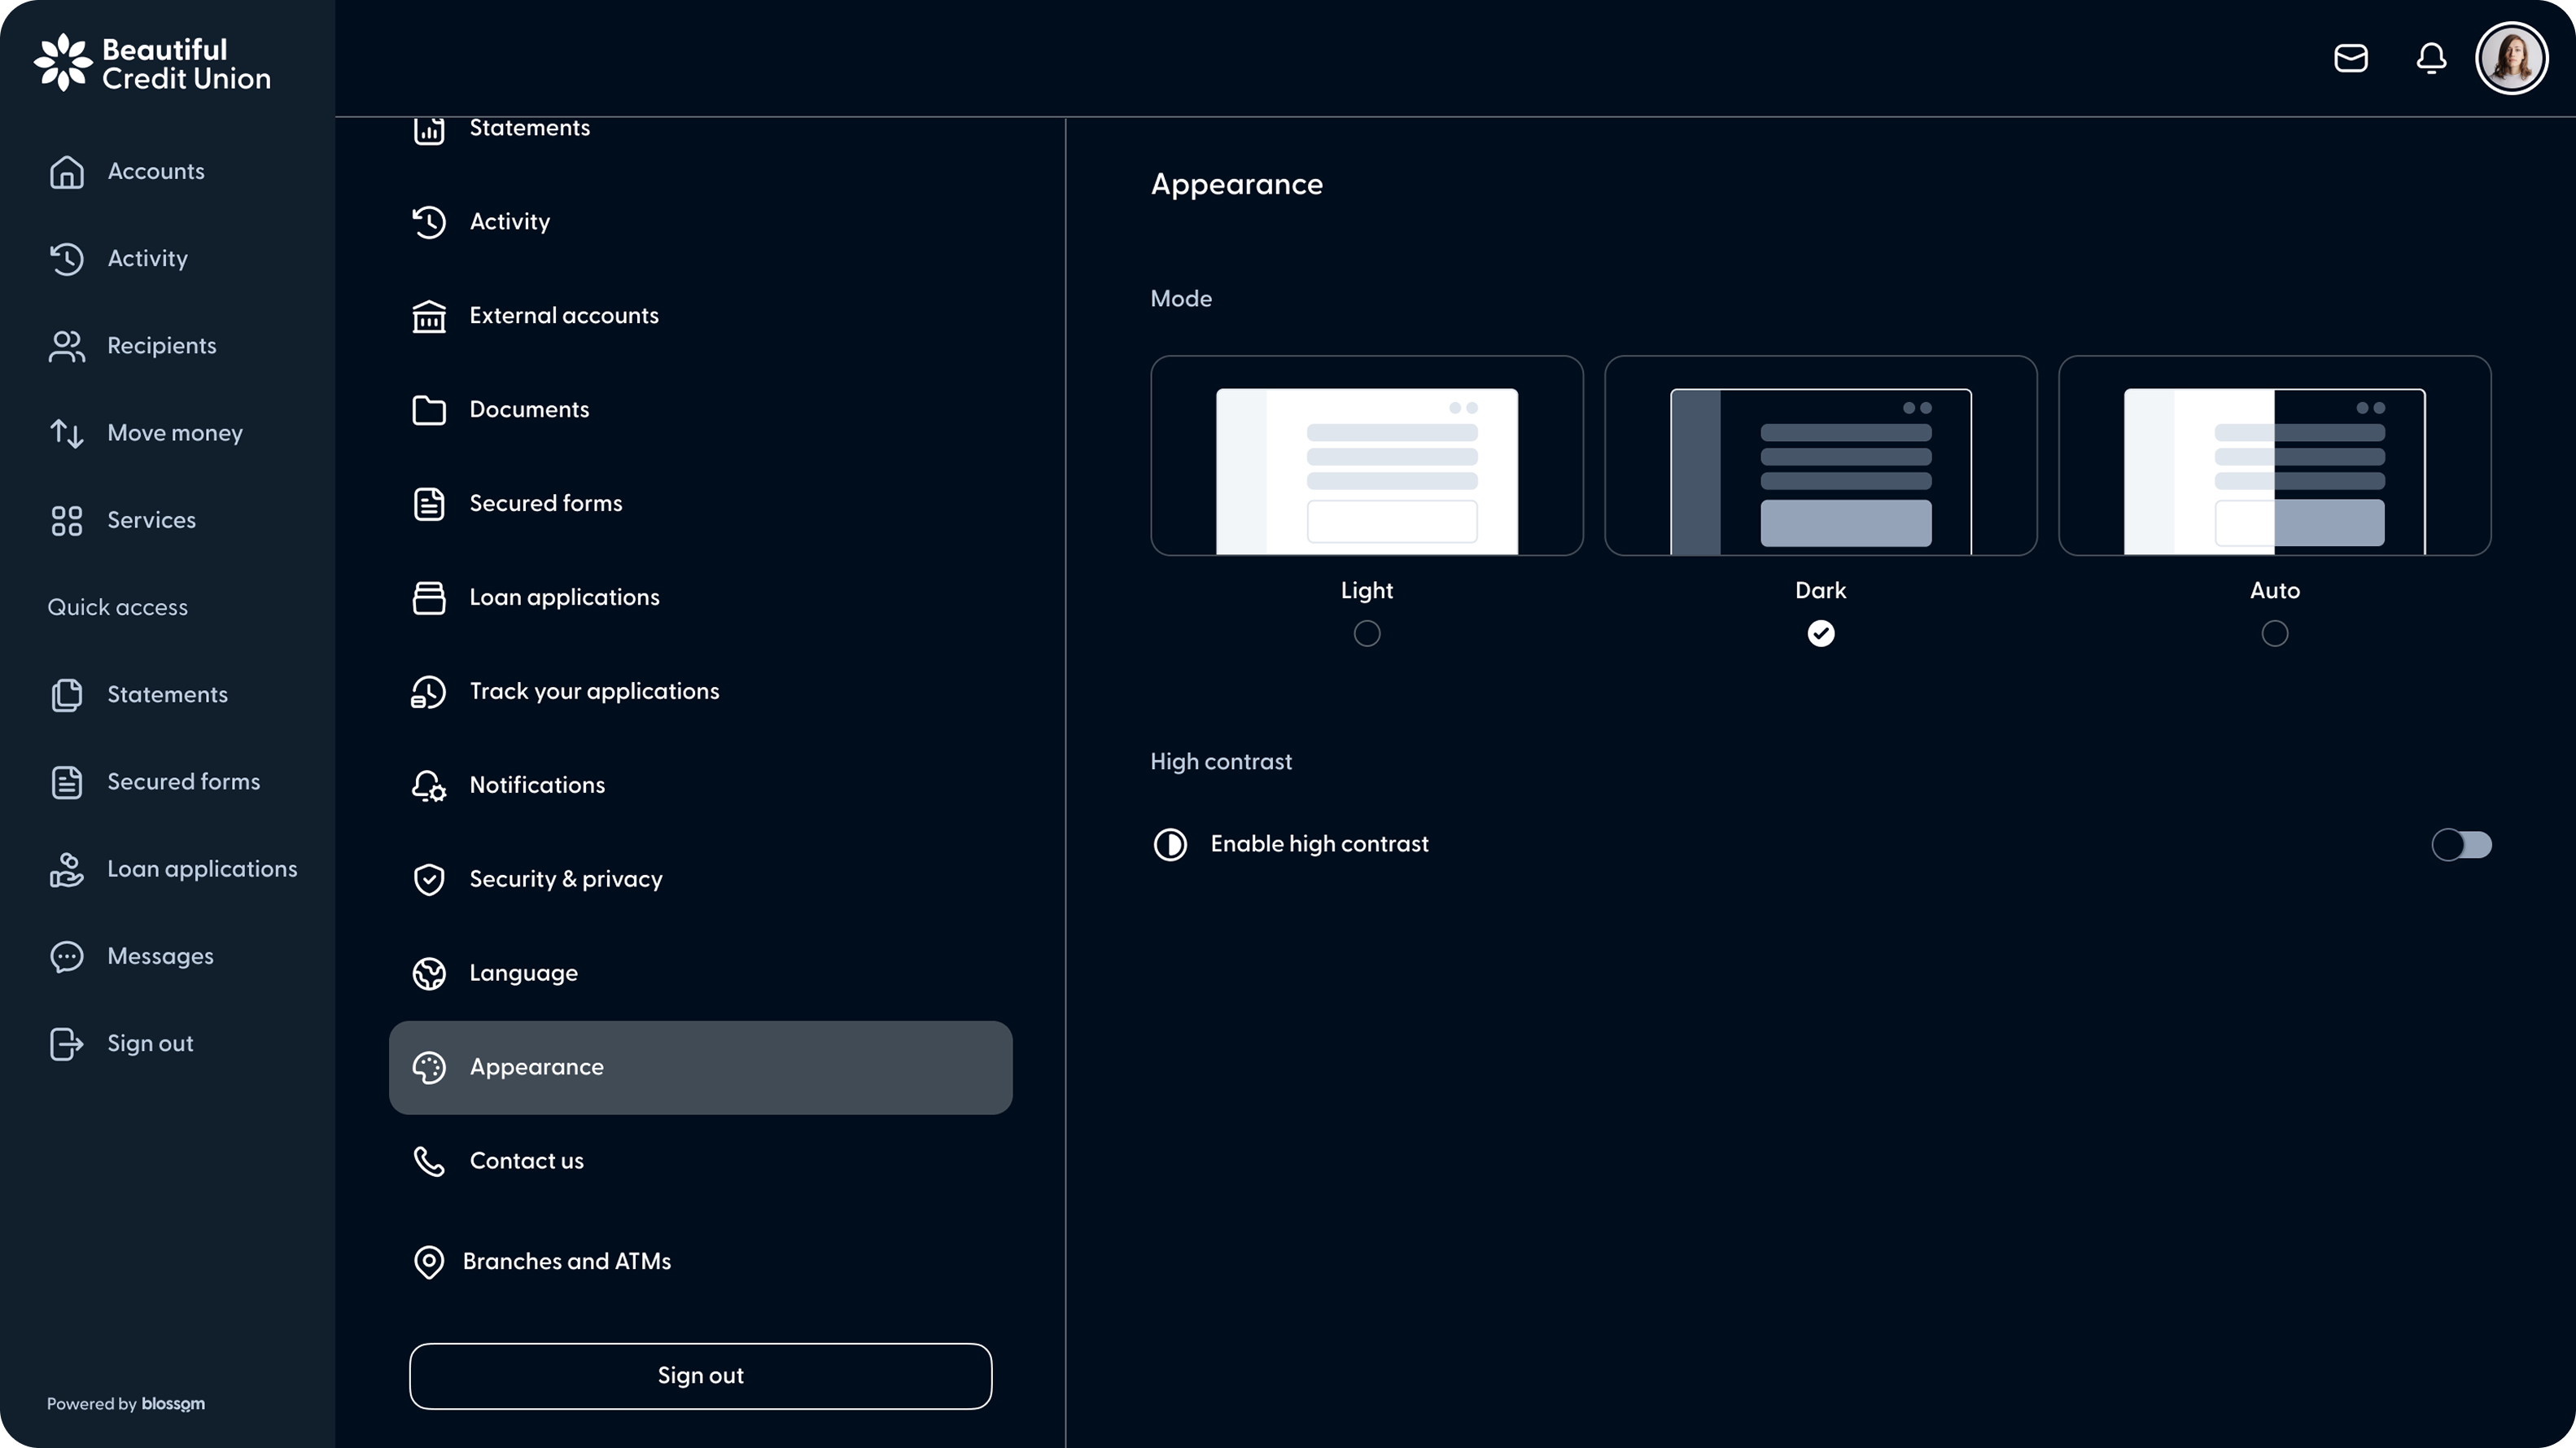Click the 'Auto' mode label

click(x=2274, y=591)
